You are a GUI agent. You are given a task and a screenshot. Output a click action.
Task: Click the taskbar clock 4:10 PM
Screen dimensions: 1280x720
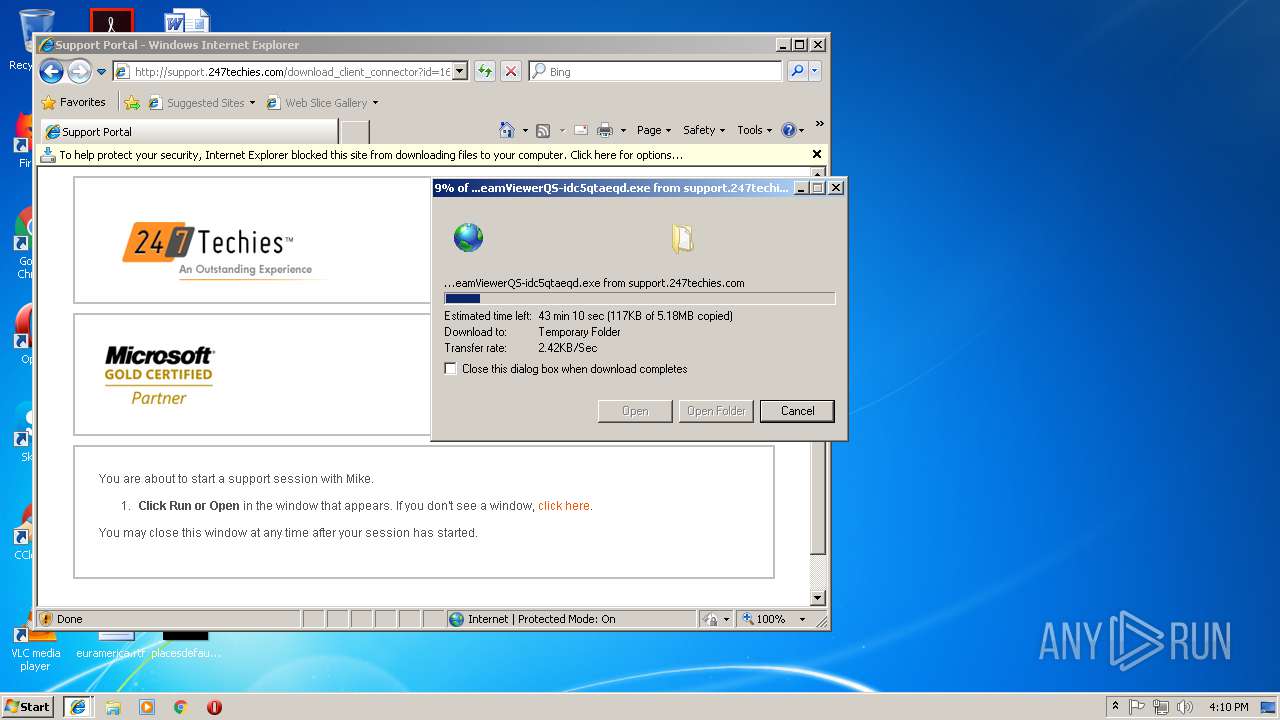click(1228, 706)
